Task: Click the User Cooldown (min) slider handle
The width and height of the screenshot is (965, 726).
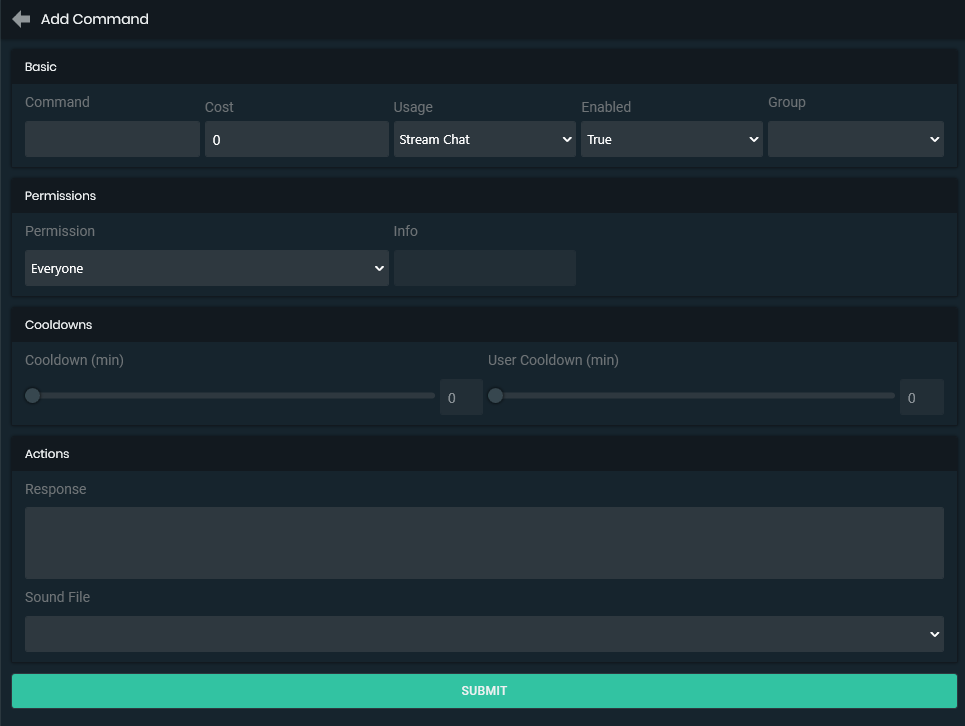Action: point(496,396)
